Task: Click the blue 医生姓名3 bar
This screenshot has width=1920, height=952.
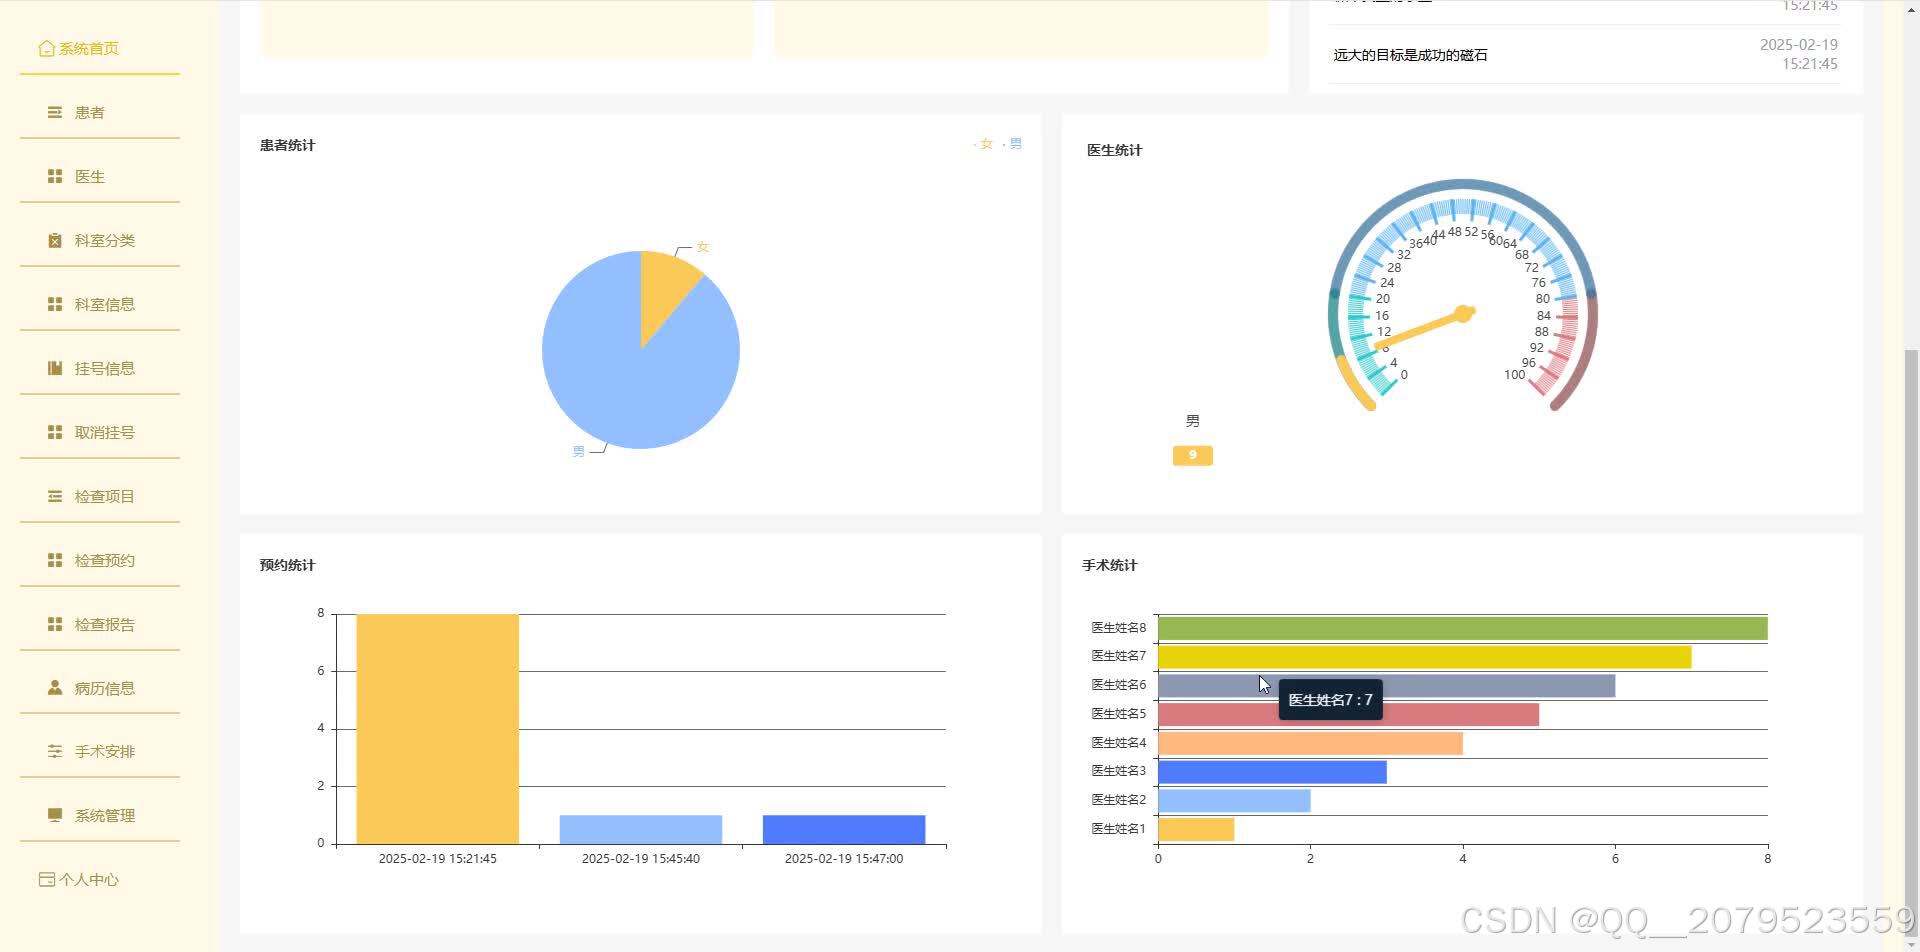Action: click(1272, 772)
